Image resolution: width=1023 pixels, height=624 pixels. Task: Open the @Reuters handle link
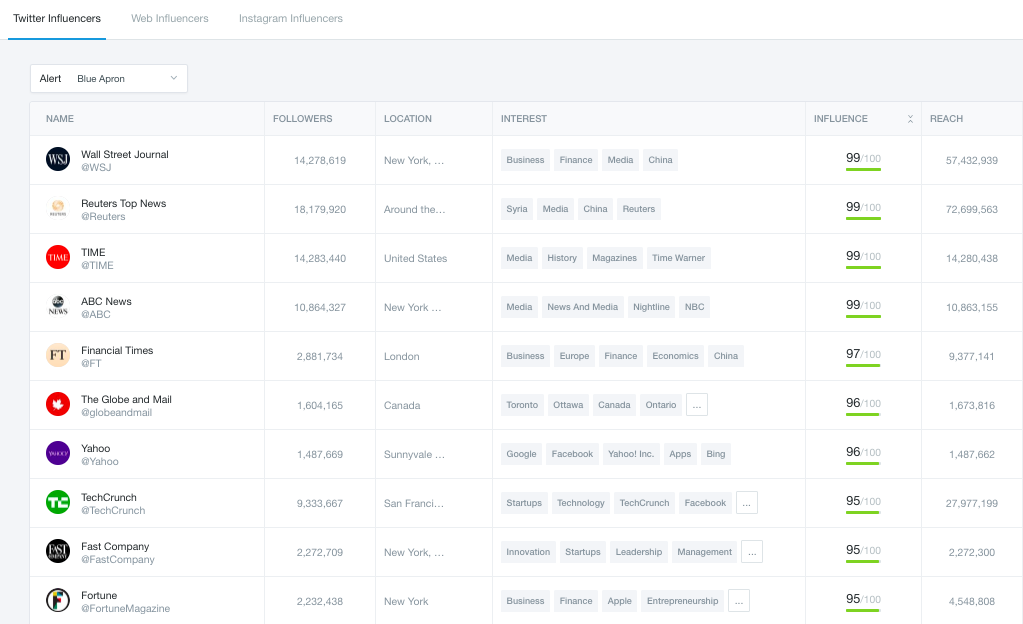(103, 216)
